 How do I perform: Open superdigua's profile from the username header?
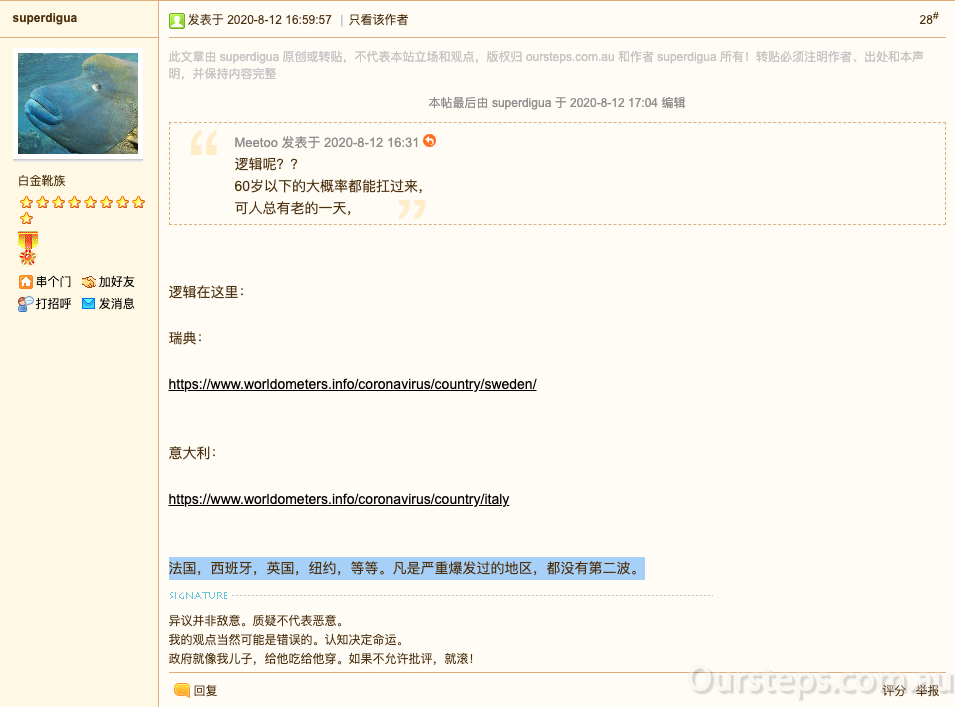(44, 18)
